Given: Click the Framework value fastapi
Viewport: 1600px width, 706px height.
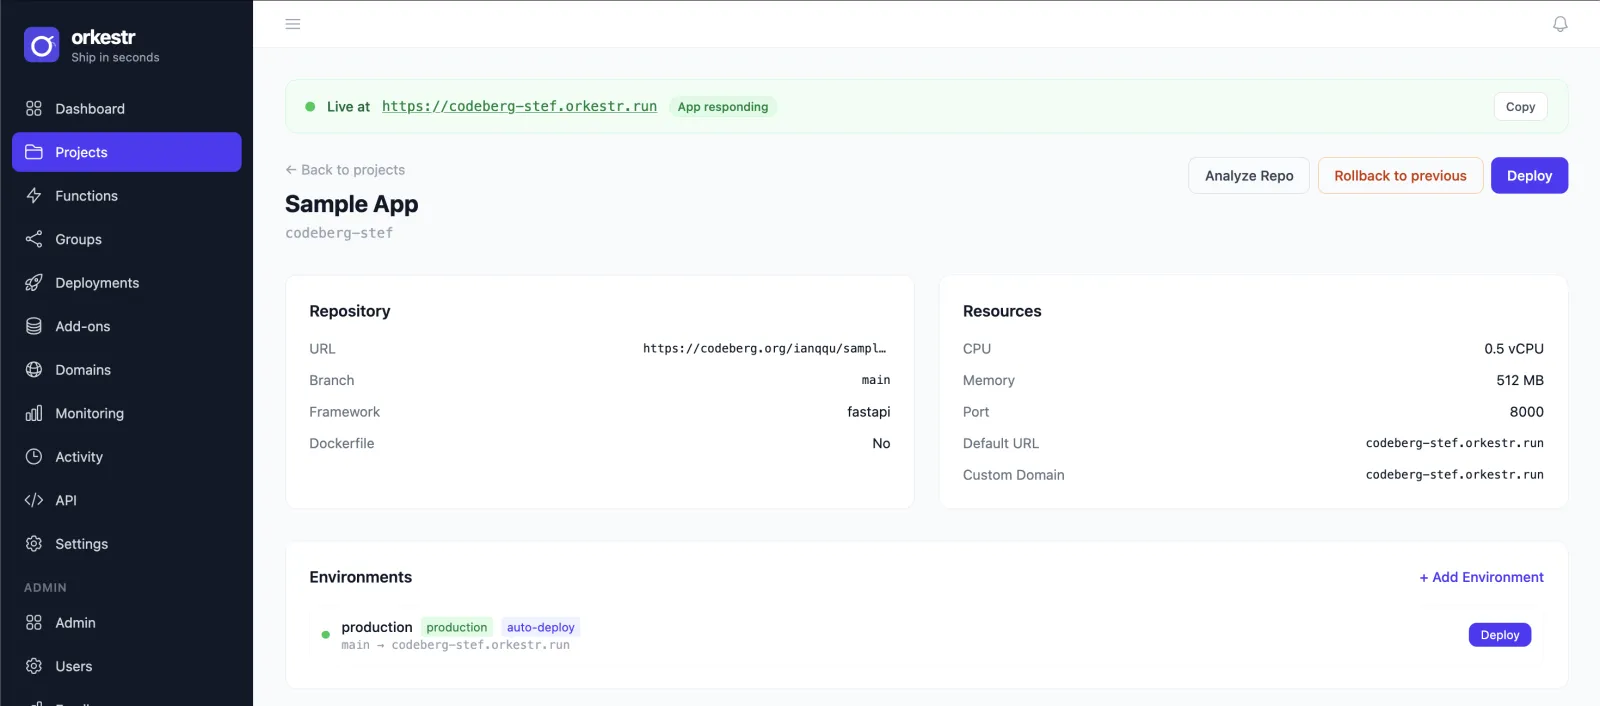Looking at the screenshot, I should [868, 412].
